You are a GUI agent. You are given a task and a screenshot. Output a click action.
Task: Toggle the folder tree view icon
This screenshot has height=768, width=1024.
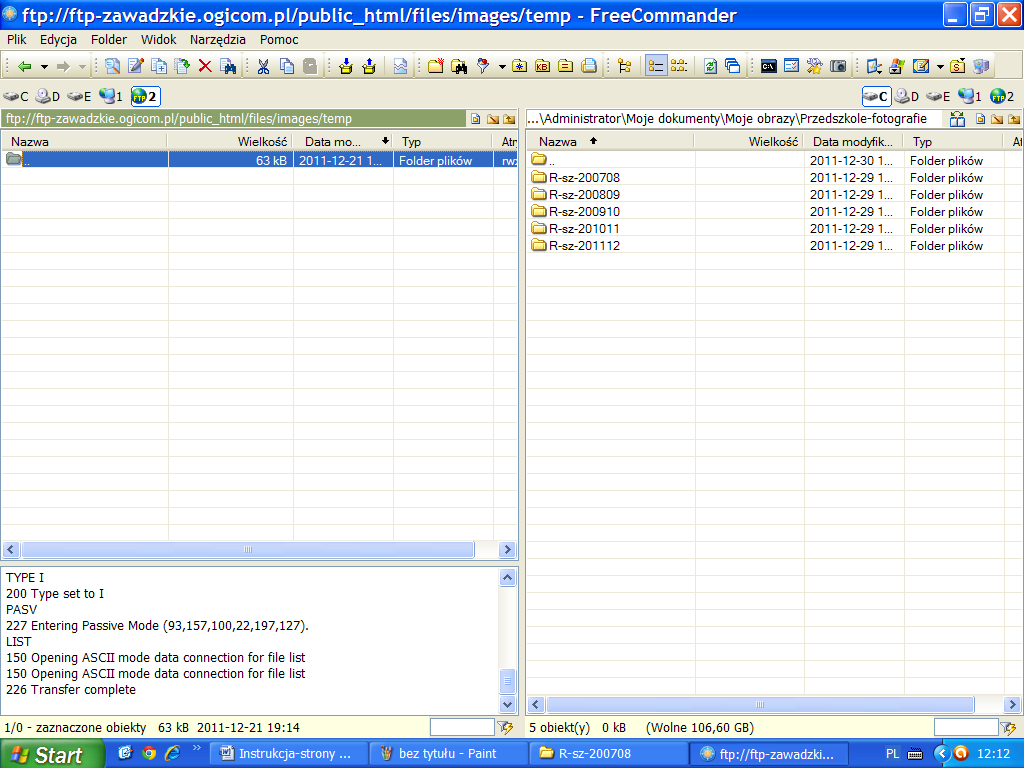coord(624,66)
